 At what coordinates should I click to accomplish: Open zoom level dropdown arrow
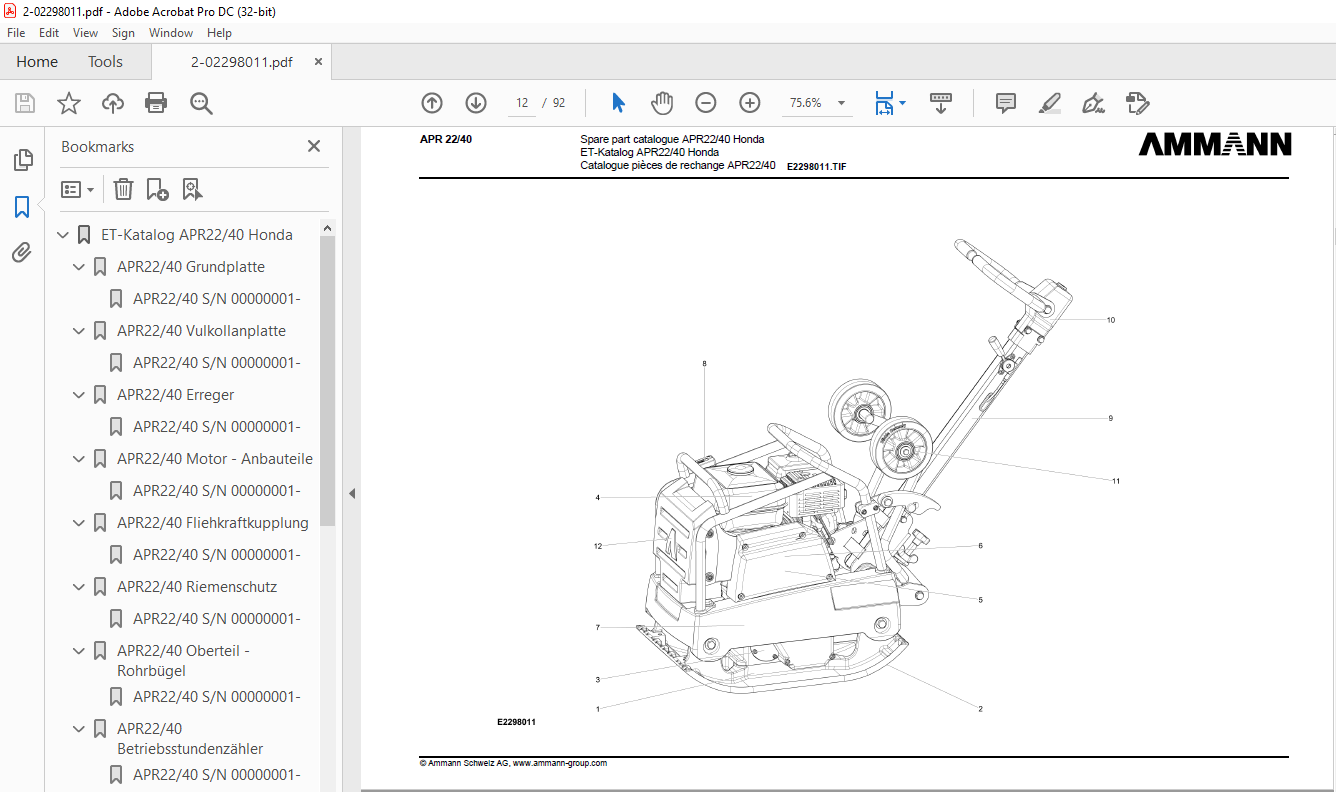coord(841,103)
